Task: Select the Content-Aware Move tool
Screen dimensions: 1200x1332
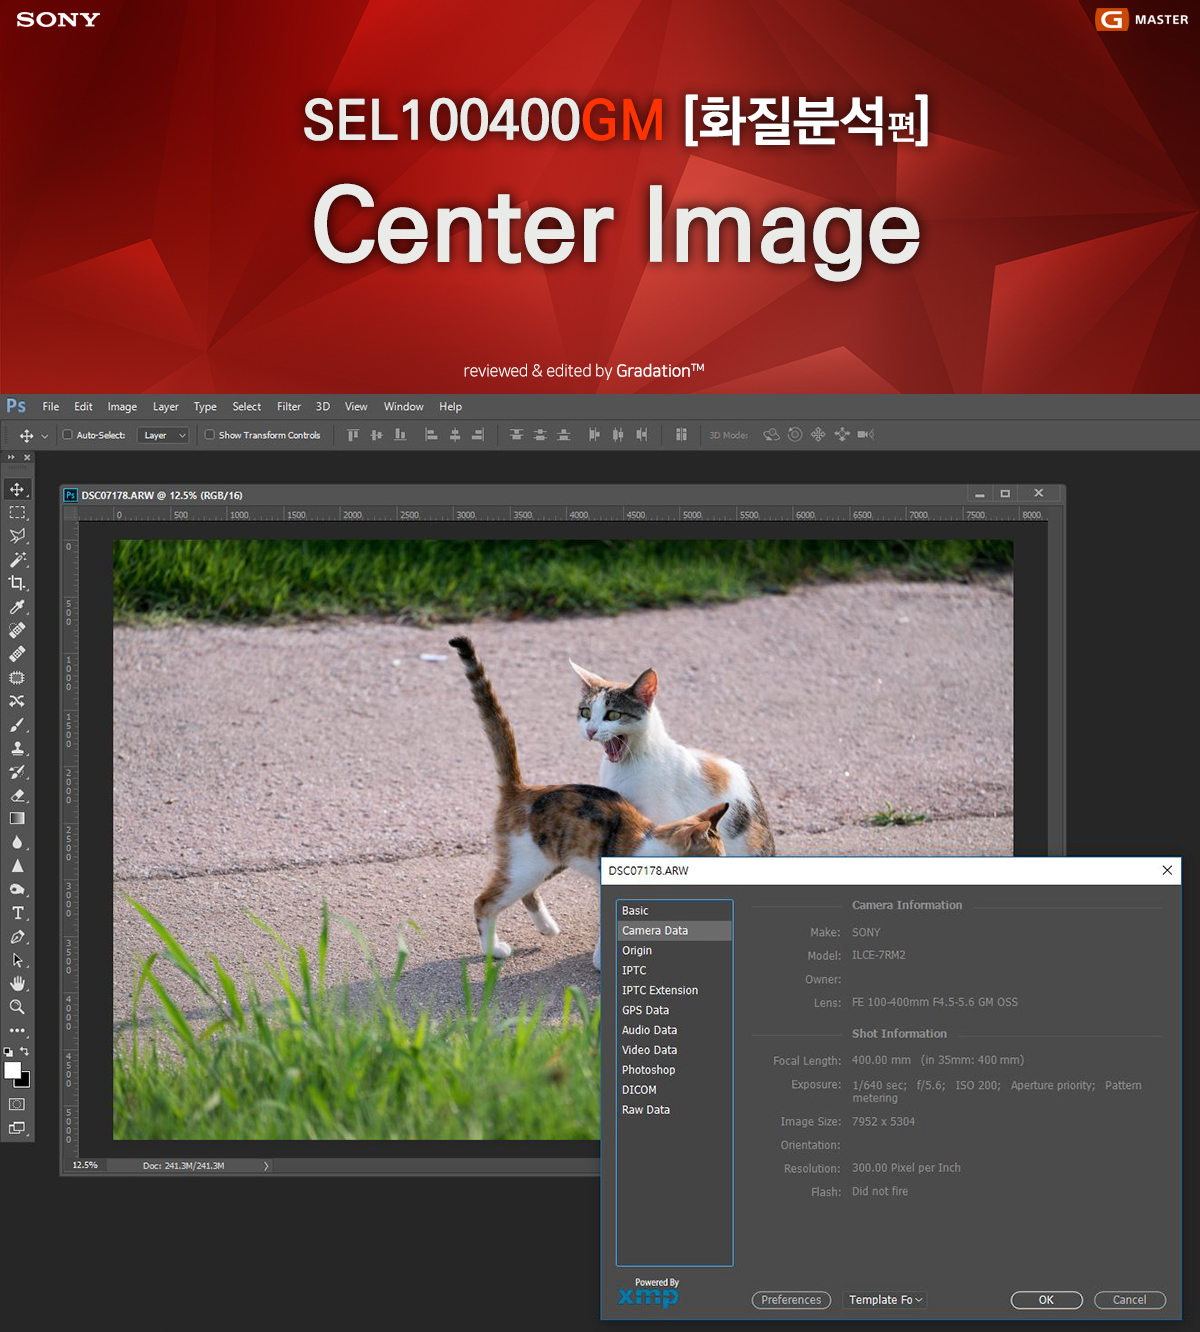Action: click(x=17, y=701)
